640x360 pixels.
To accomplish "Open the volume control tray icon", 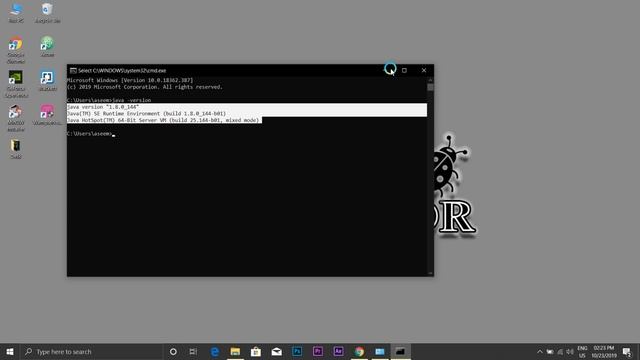I will pyautogui.click(x=570, y=351).
